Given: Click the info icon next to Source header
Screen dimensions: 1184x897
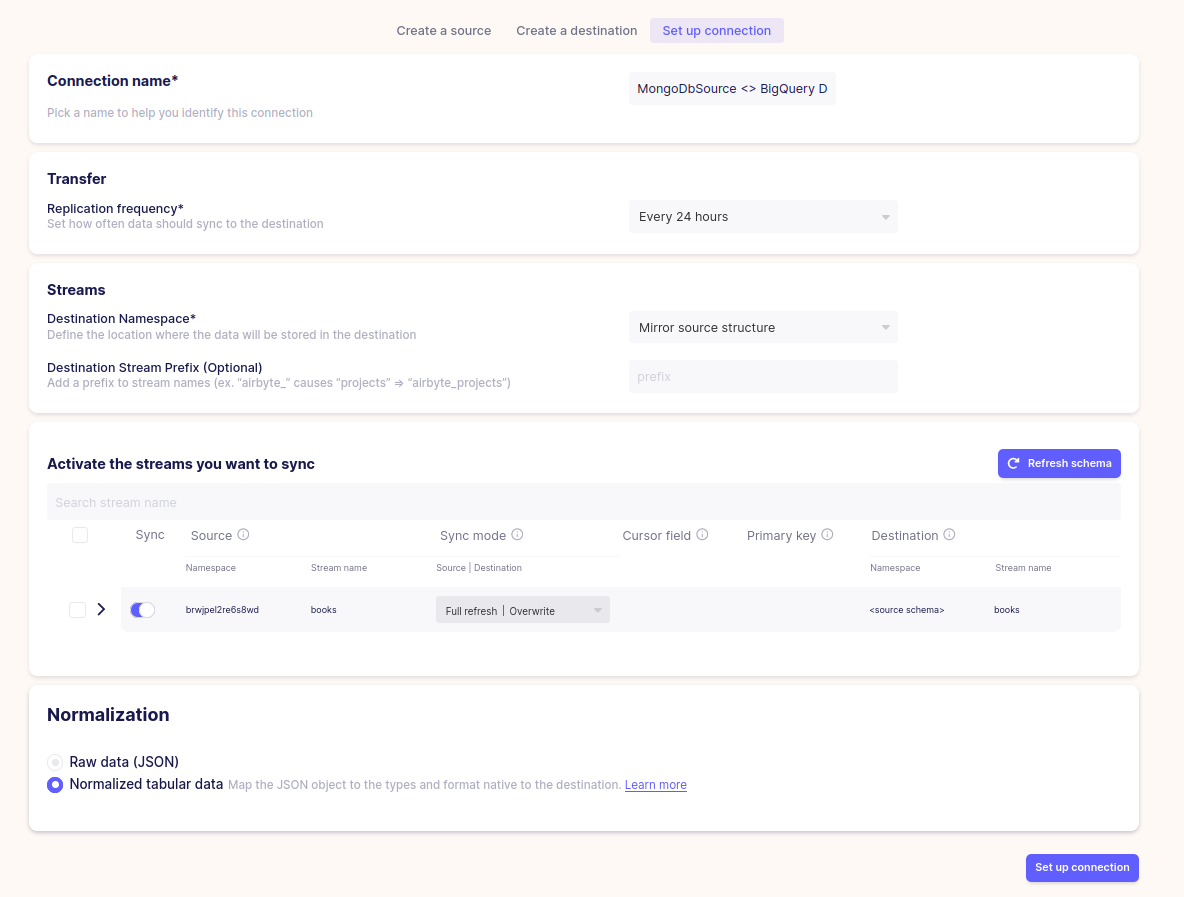Looking at the screenshot, I should (x=245, y=534).
